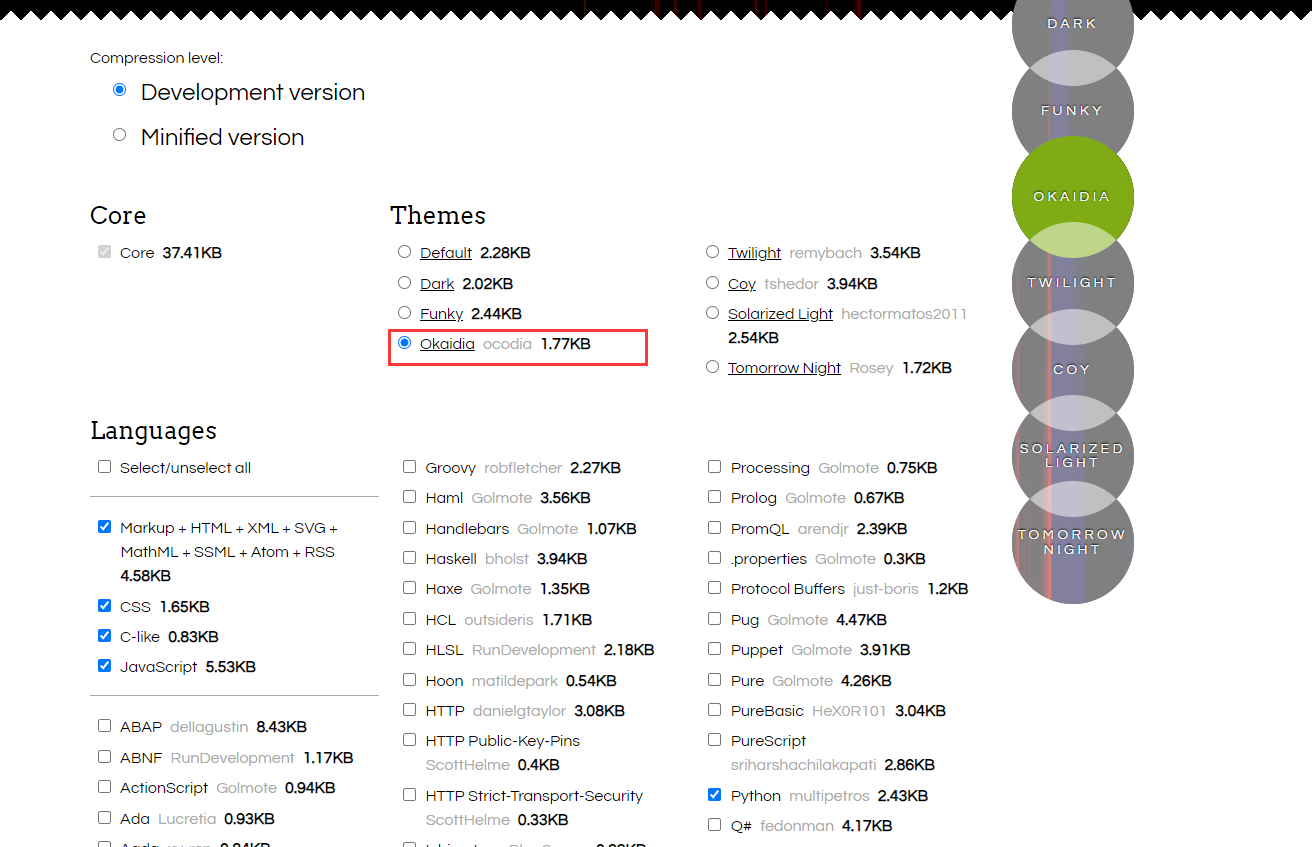The width and height of the screenshot is (1312, 847).
Task: Click the Twilight theme link
Action: point(754,252)
